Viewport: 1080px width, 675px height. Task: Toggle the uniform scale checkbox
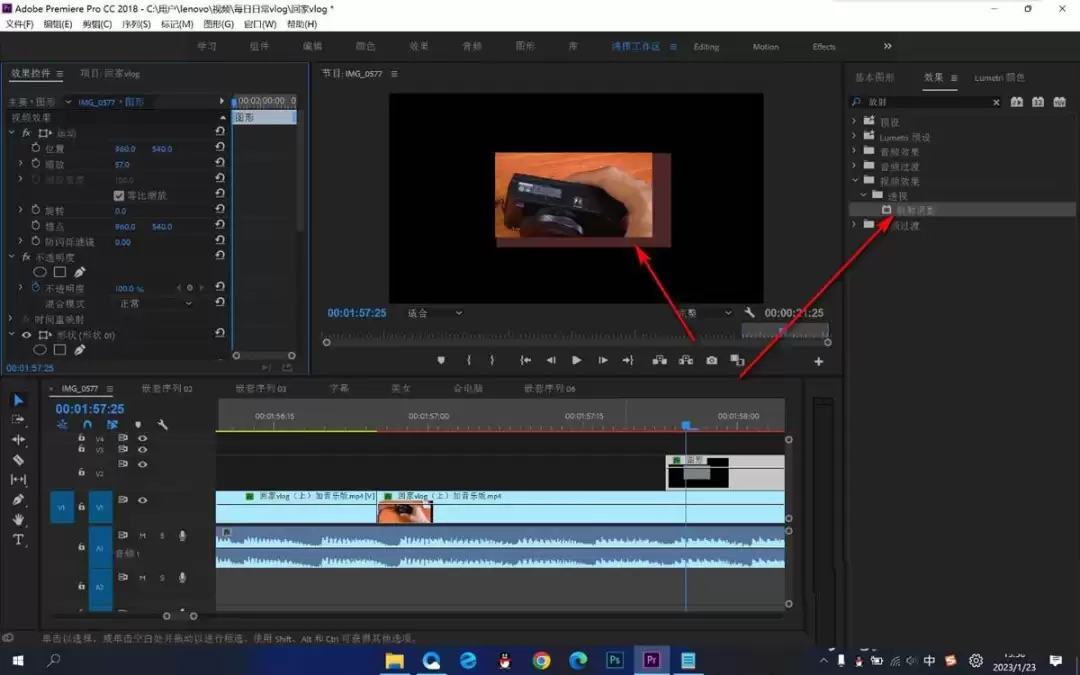[x=118, y=196]
